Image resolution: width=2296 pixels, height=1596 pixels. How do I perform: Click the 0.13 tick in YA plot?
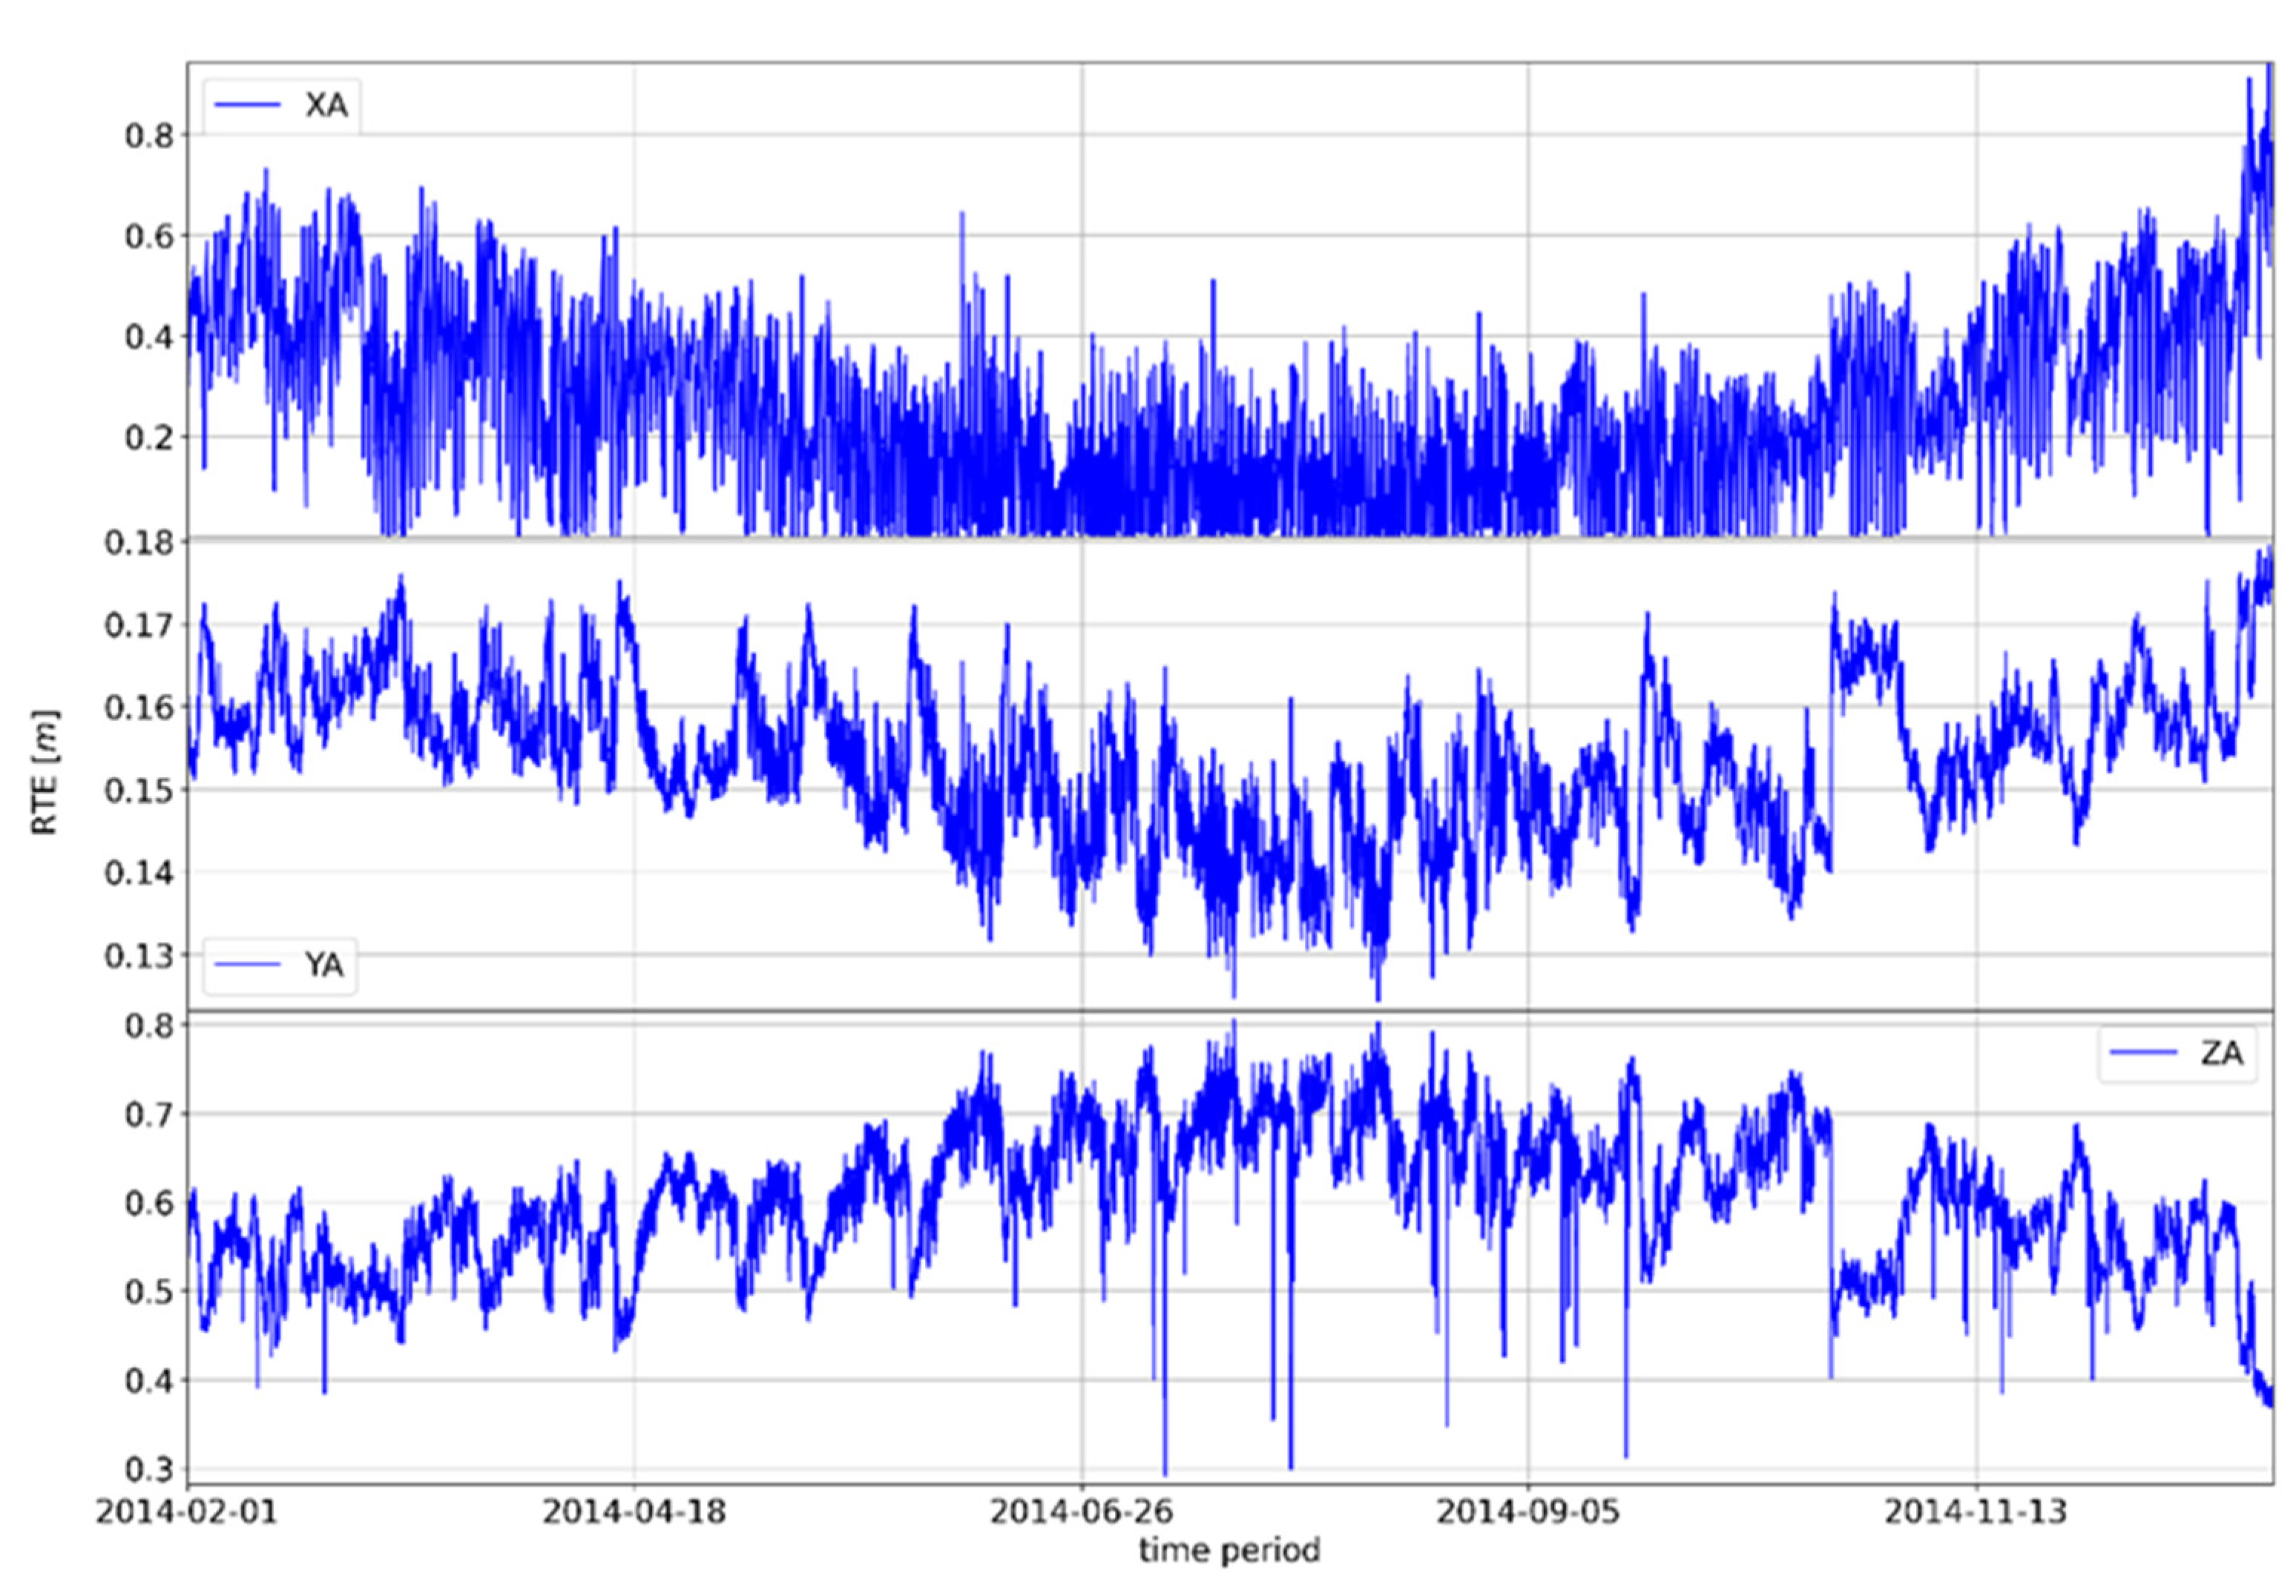coord(139,956)
